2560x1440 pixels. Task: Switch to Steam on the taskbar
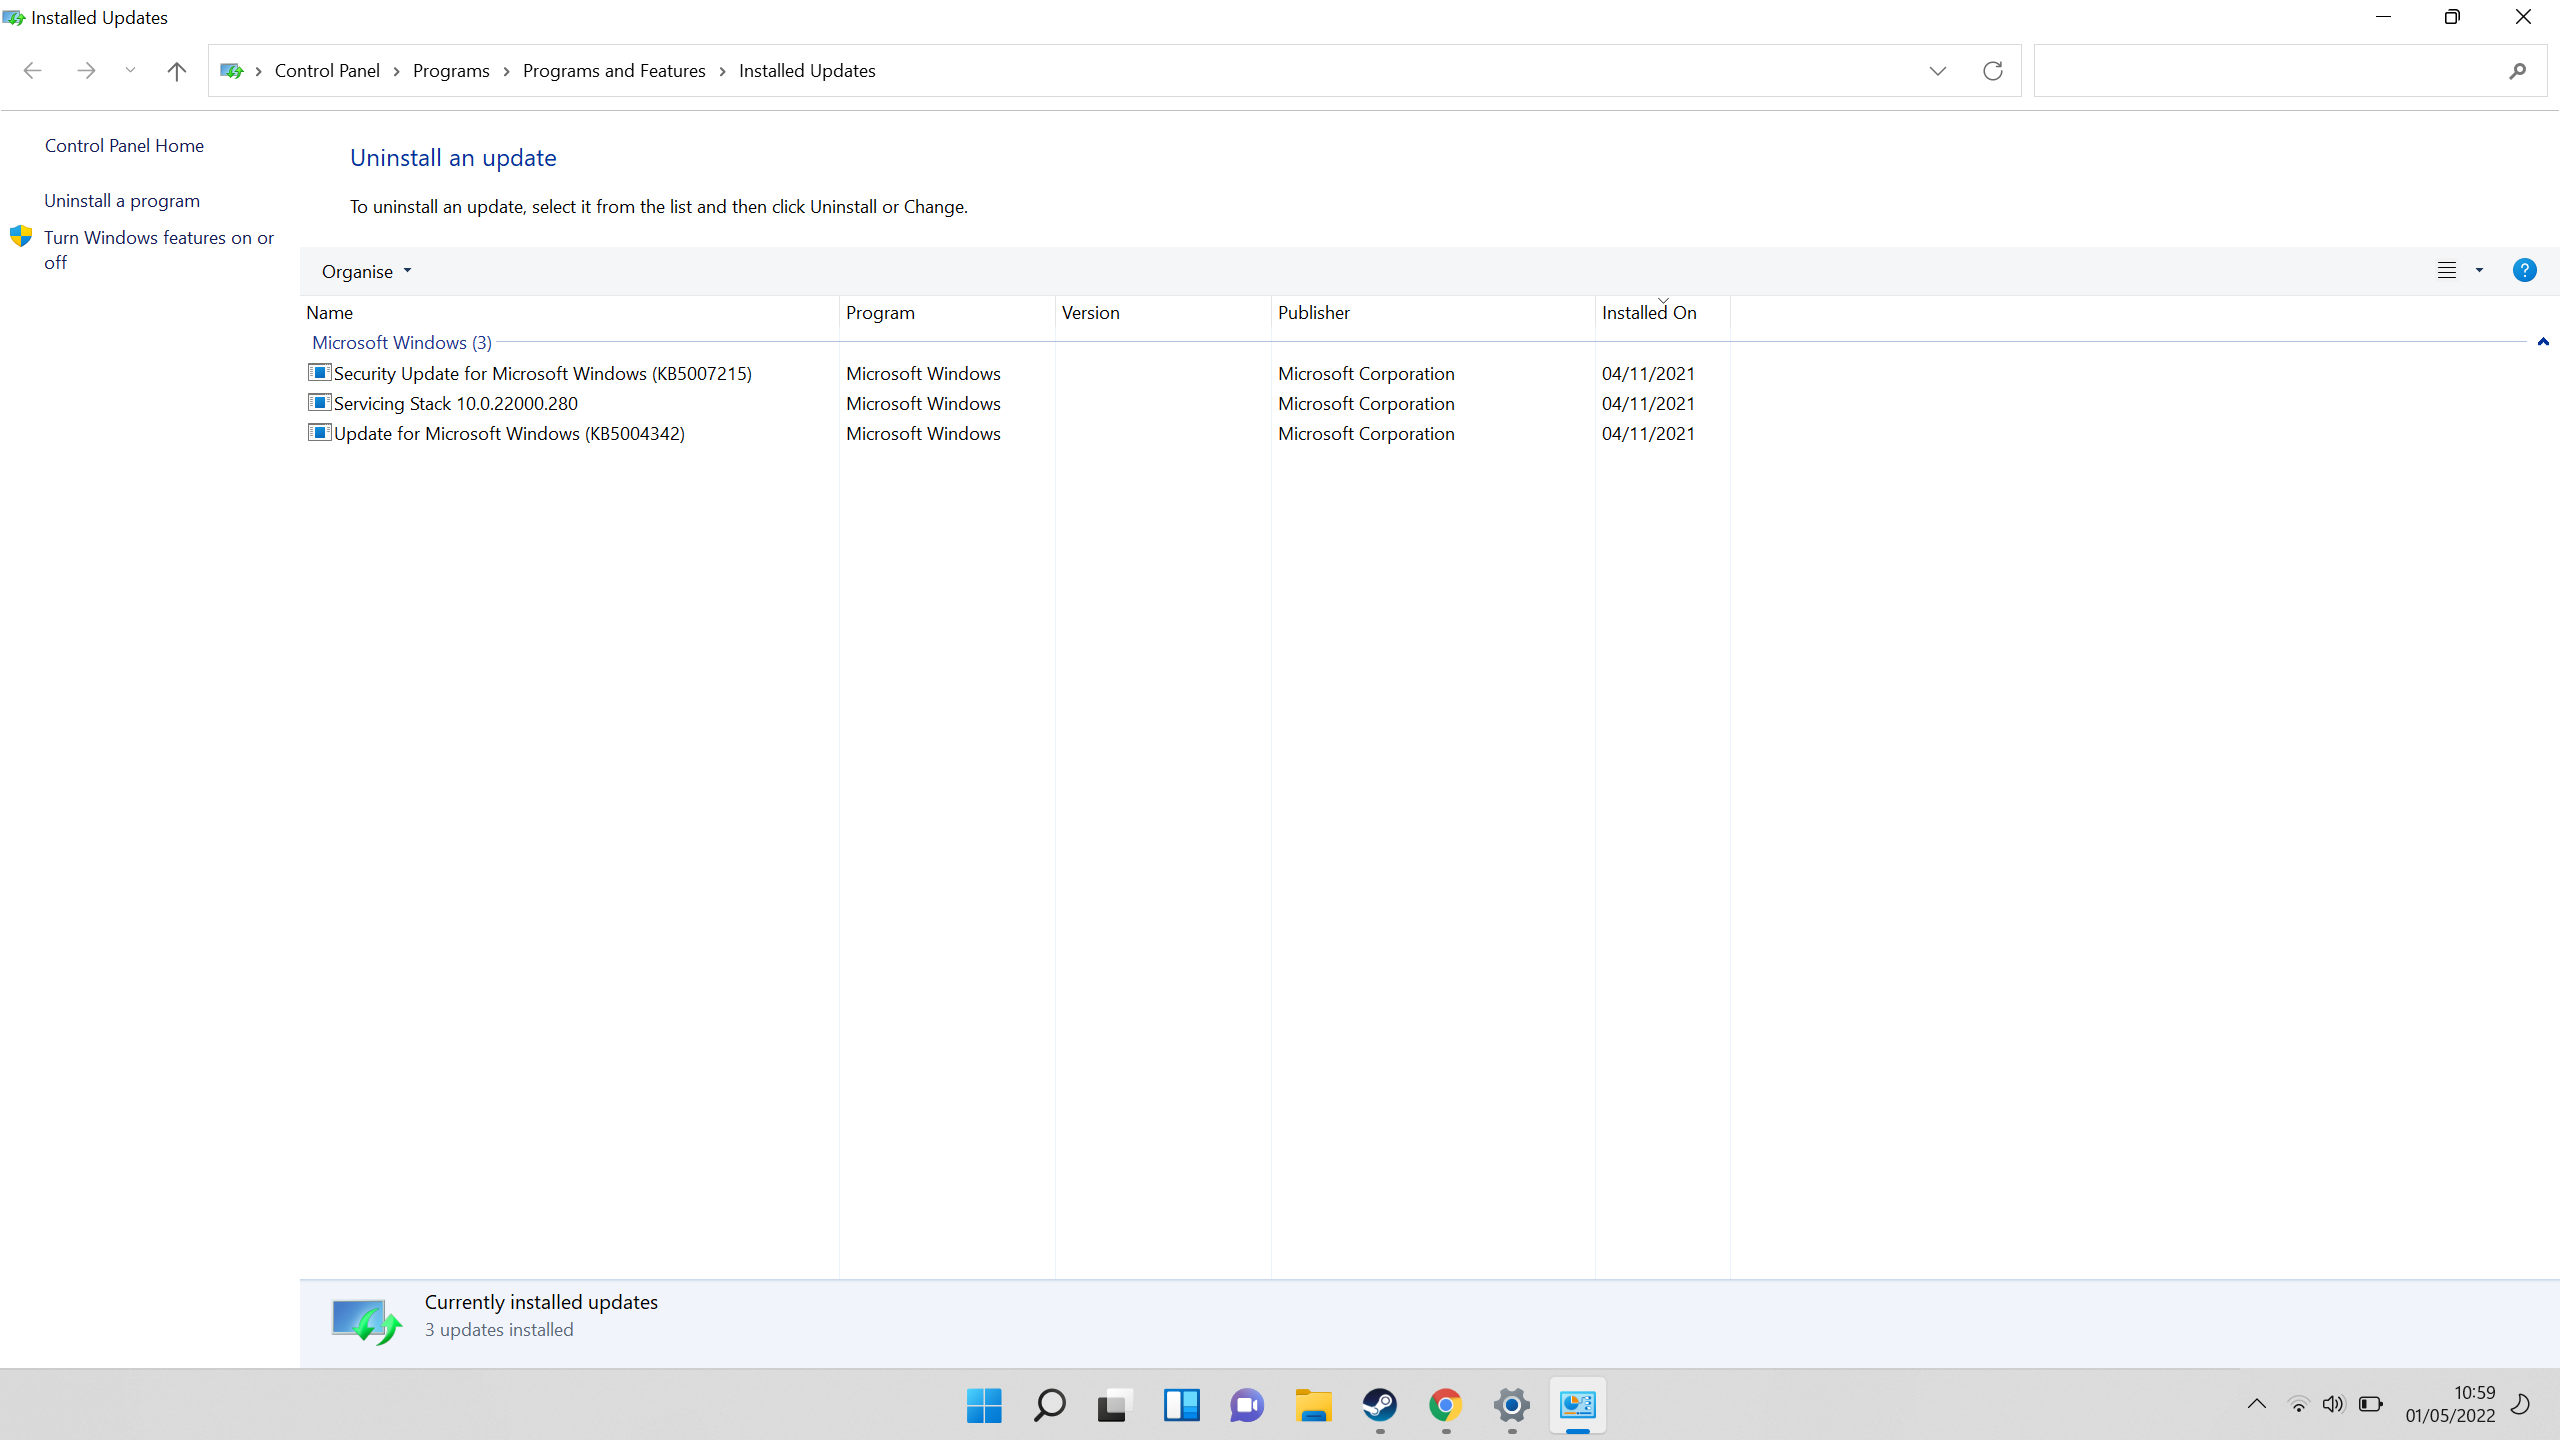click(1380, 1406)
